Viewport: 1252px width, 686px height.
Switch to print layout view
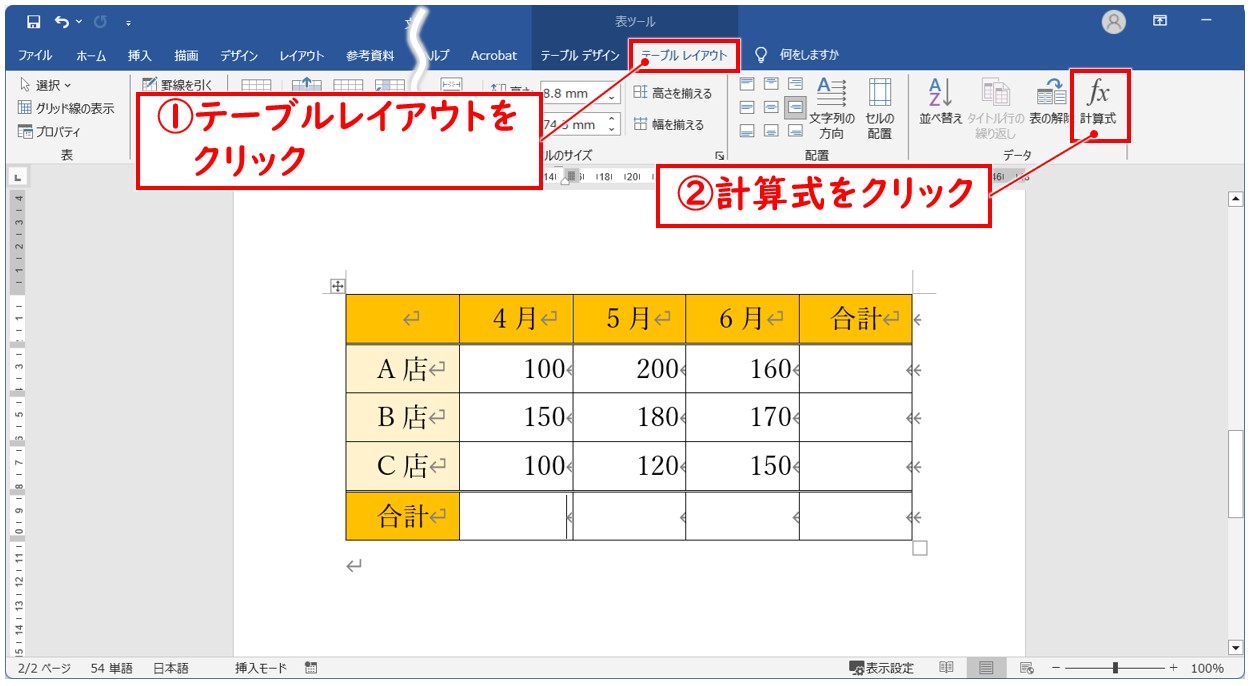[986, 668]
